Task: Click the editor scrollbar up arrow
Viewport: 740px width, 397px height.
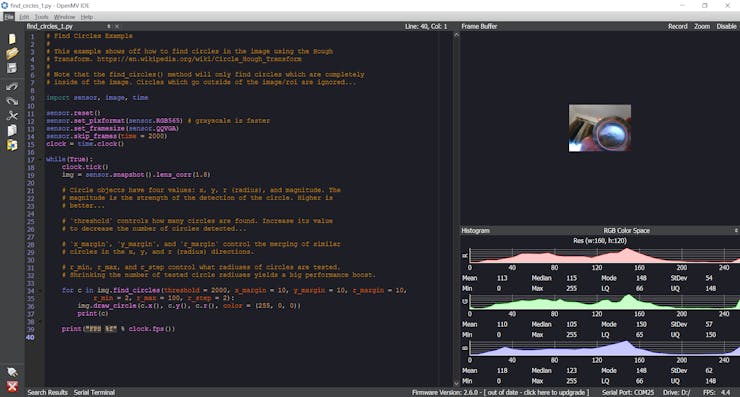Action: coord(456,35)
